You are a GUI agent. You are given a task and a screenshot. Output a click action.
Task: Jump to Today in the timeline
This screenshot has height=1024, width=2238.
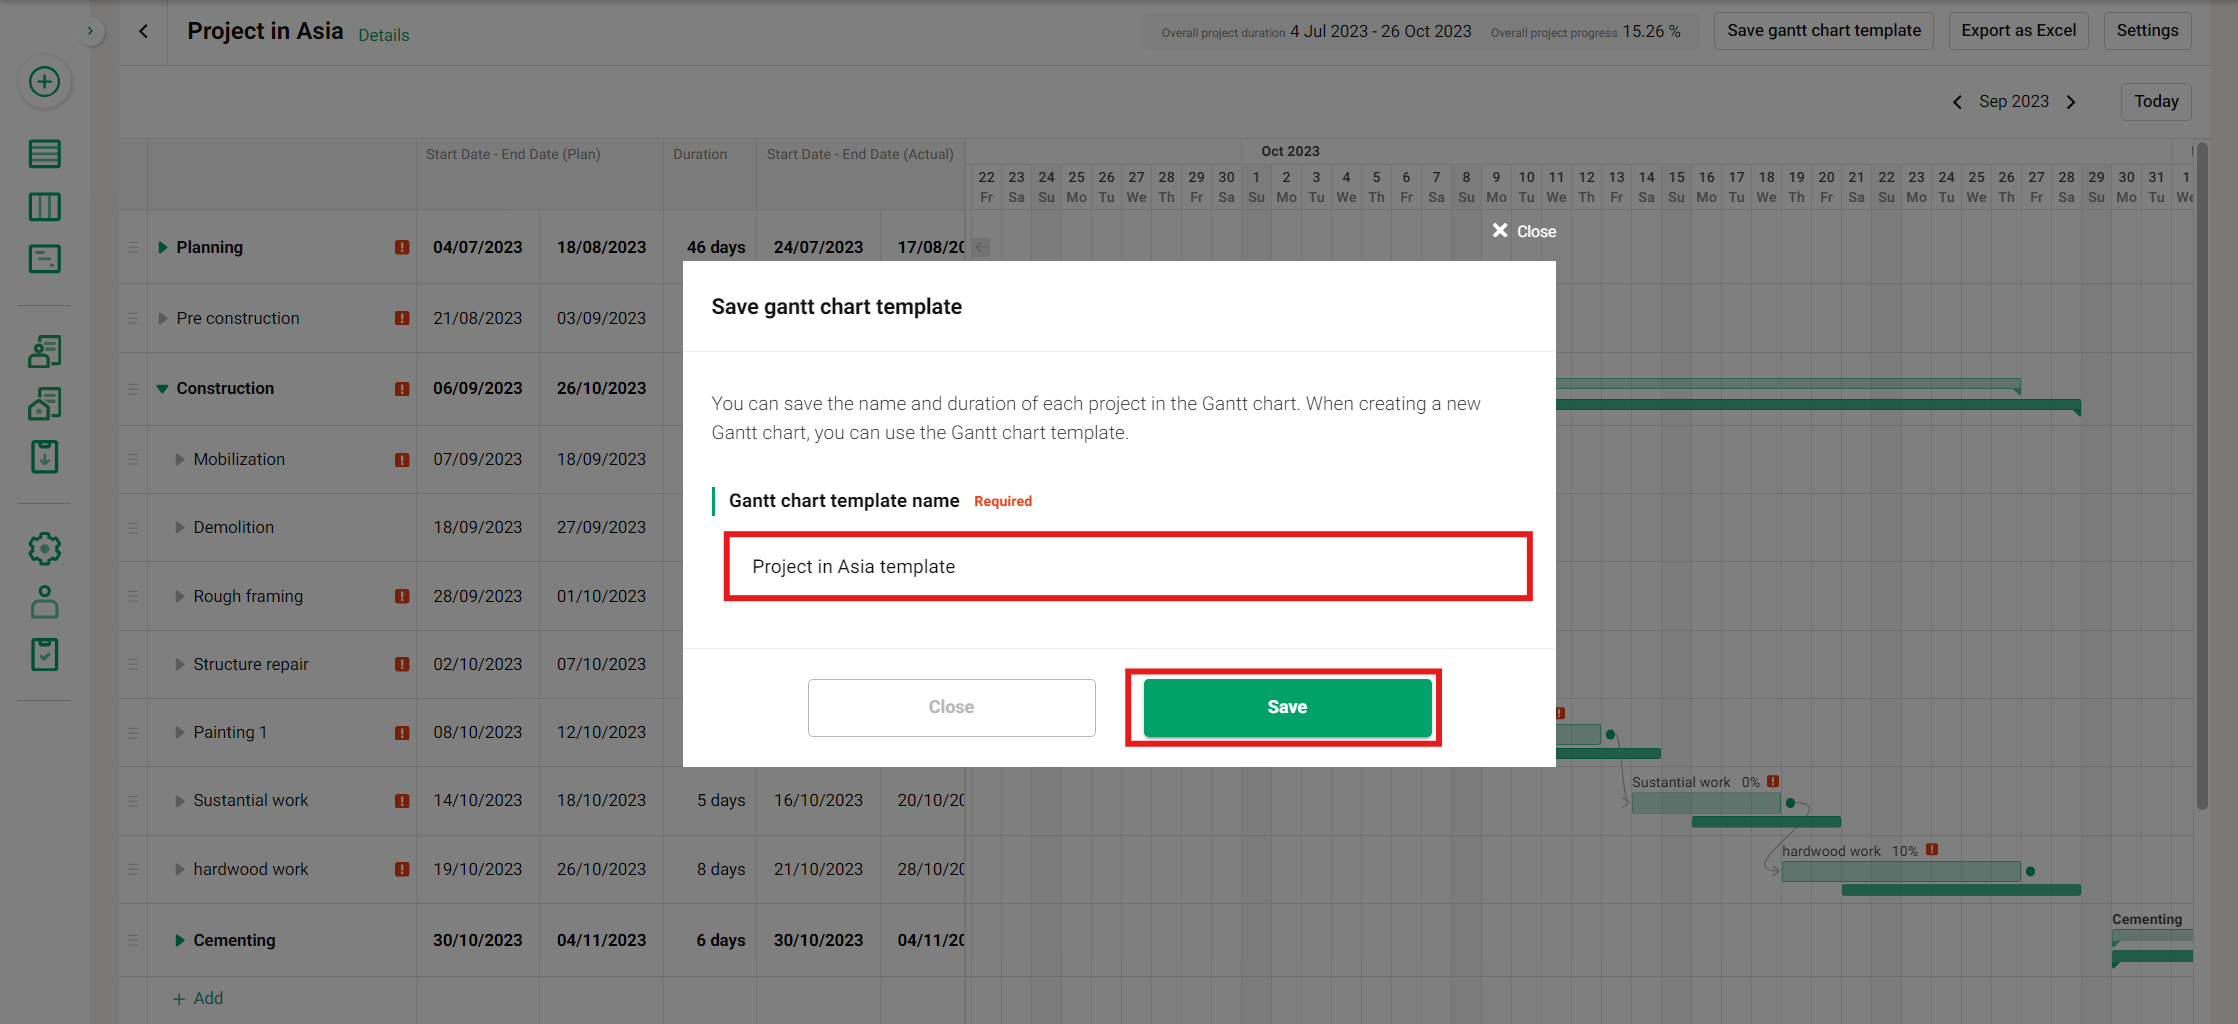click(2156, 101)
